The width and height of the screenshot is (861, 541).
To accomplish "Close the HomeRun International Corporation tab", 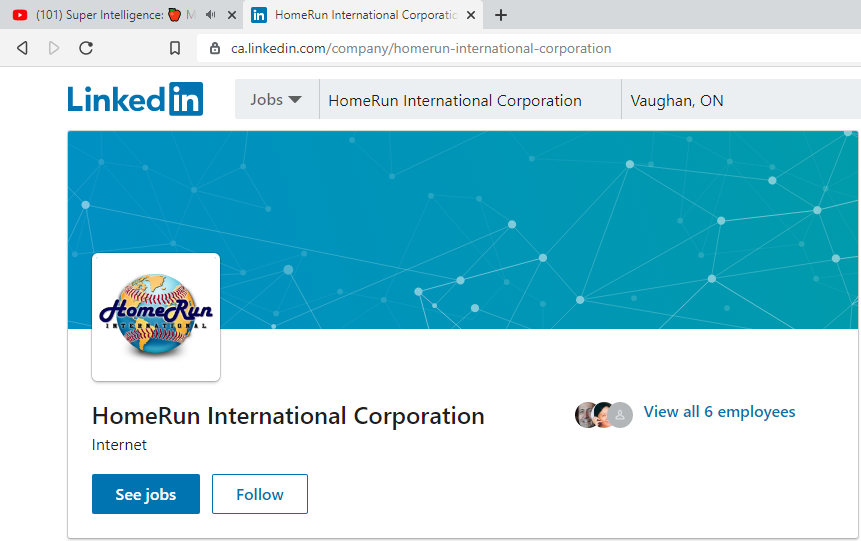I will coord(471,15).
